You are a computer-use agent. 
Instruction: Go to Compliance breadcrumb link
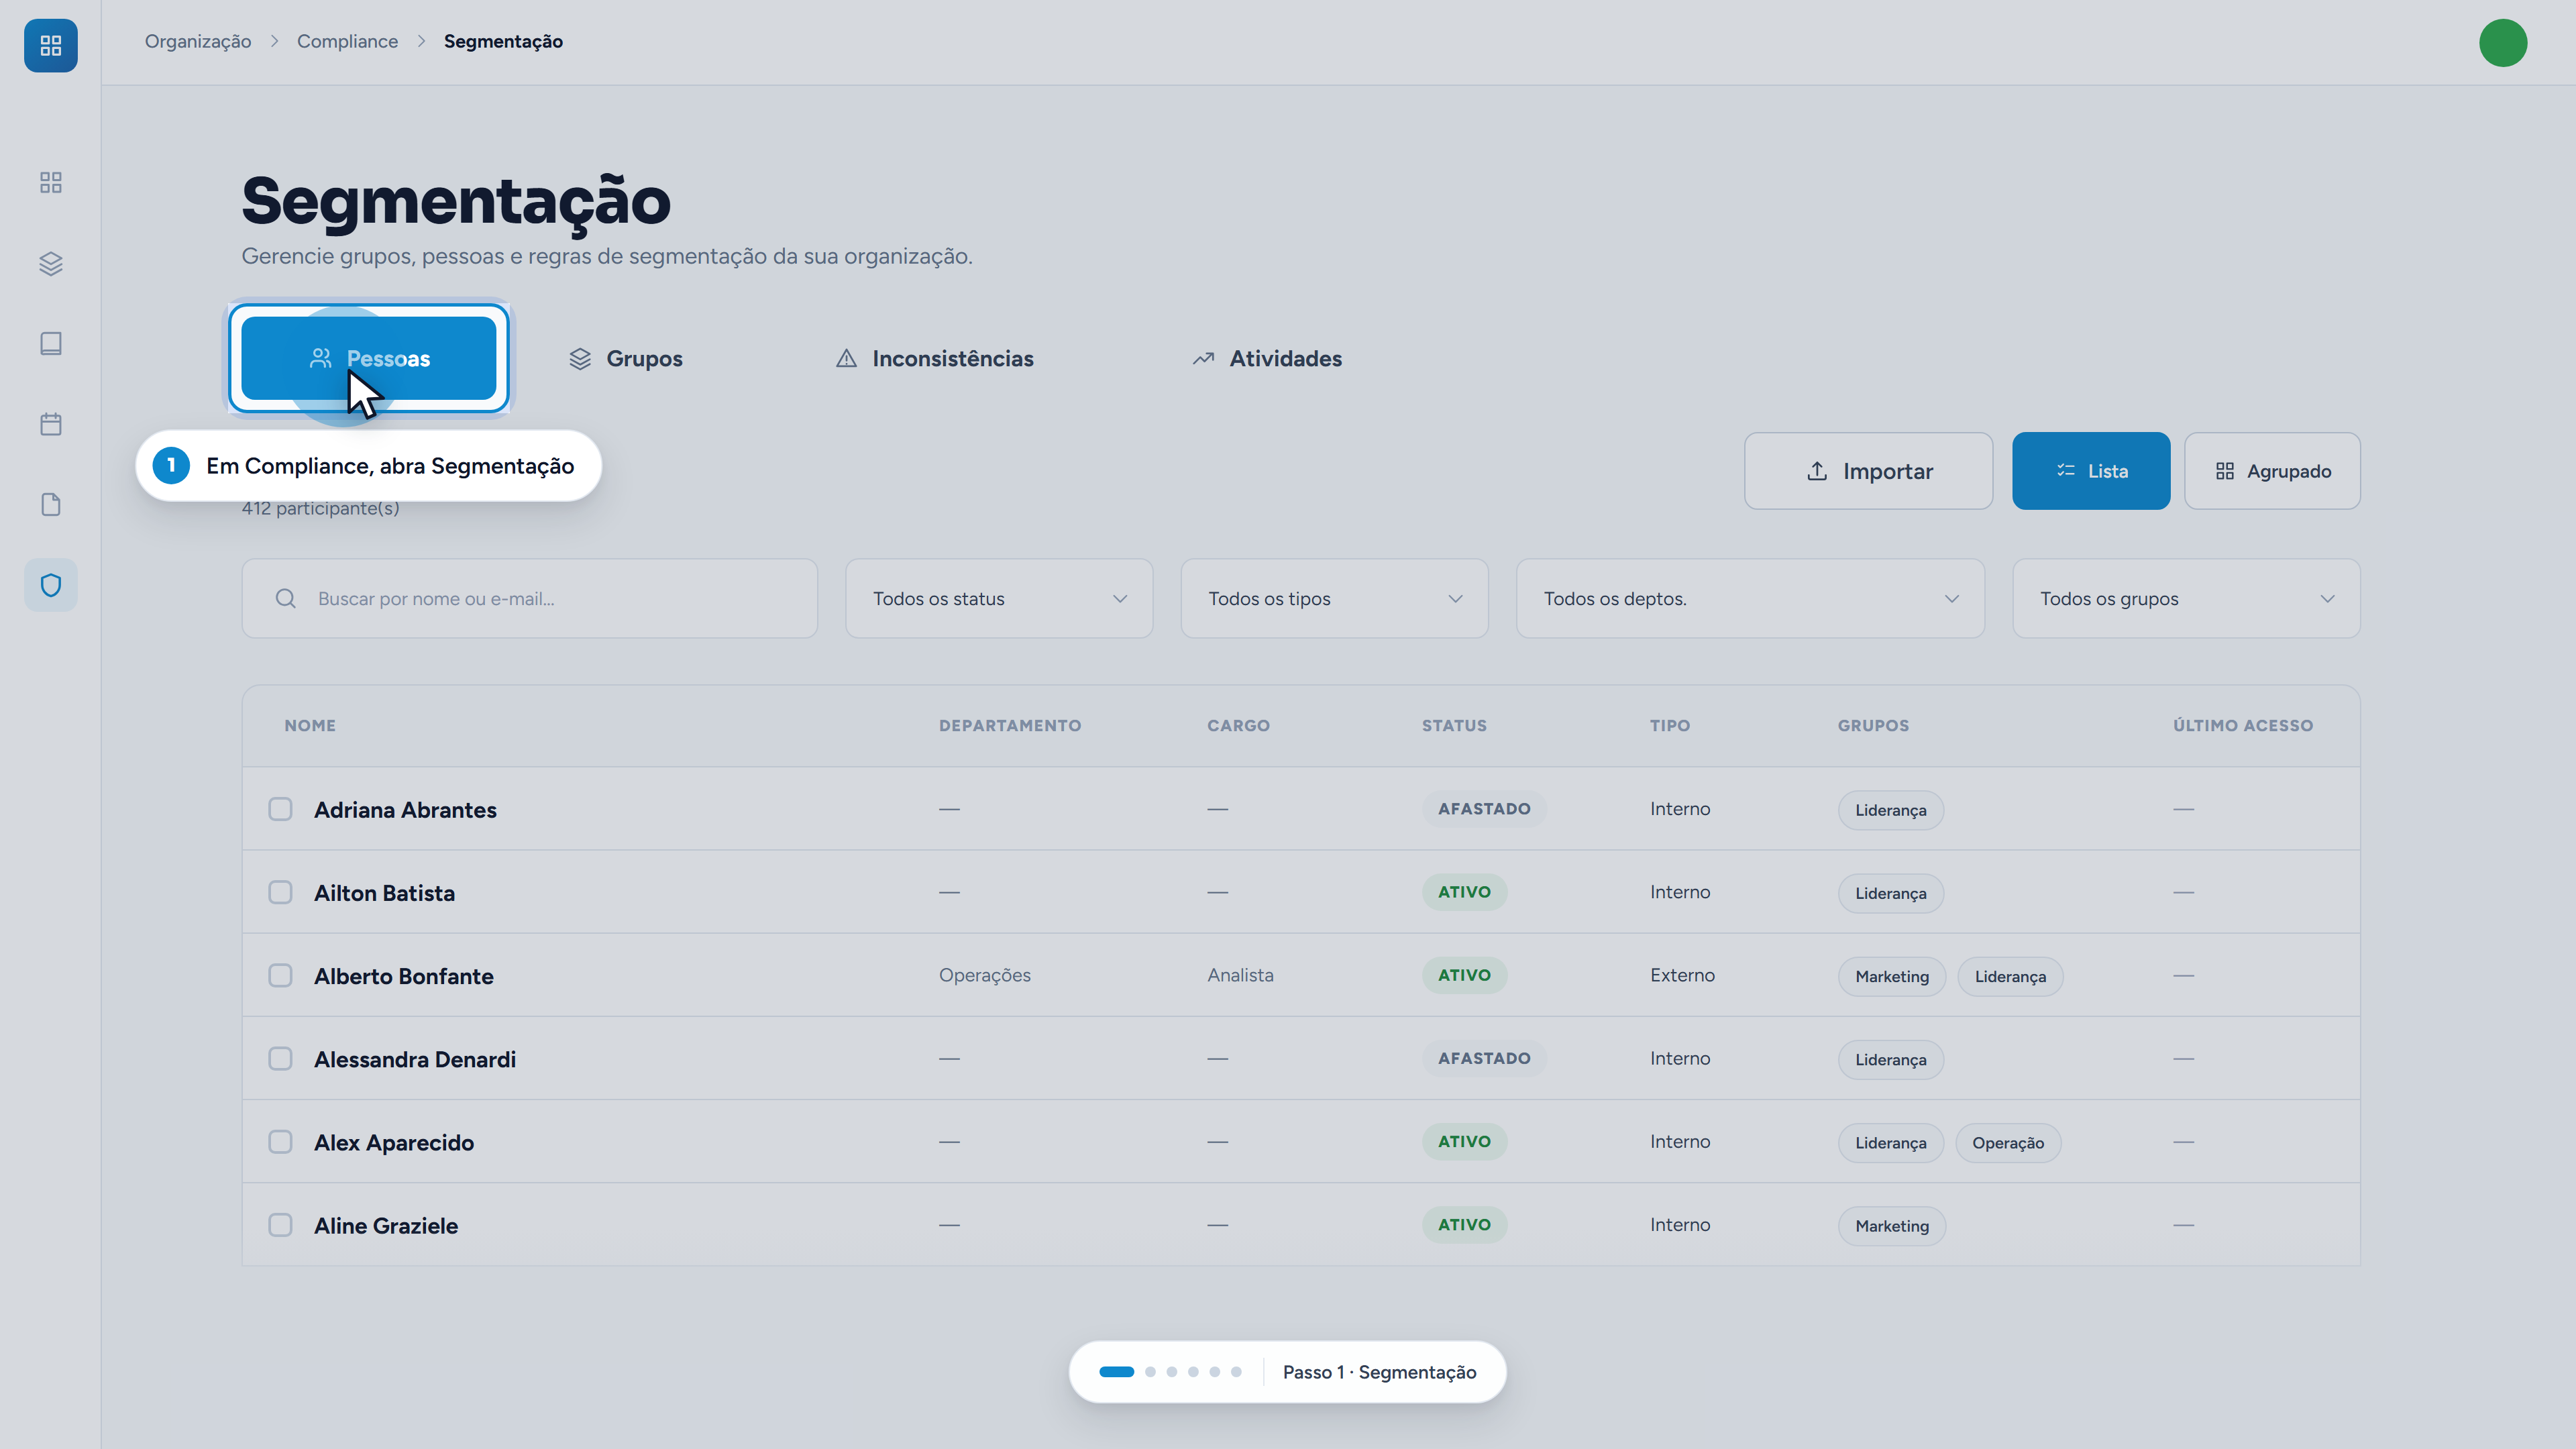pyautogui.click(x=347, y=41)
